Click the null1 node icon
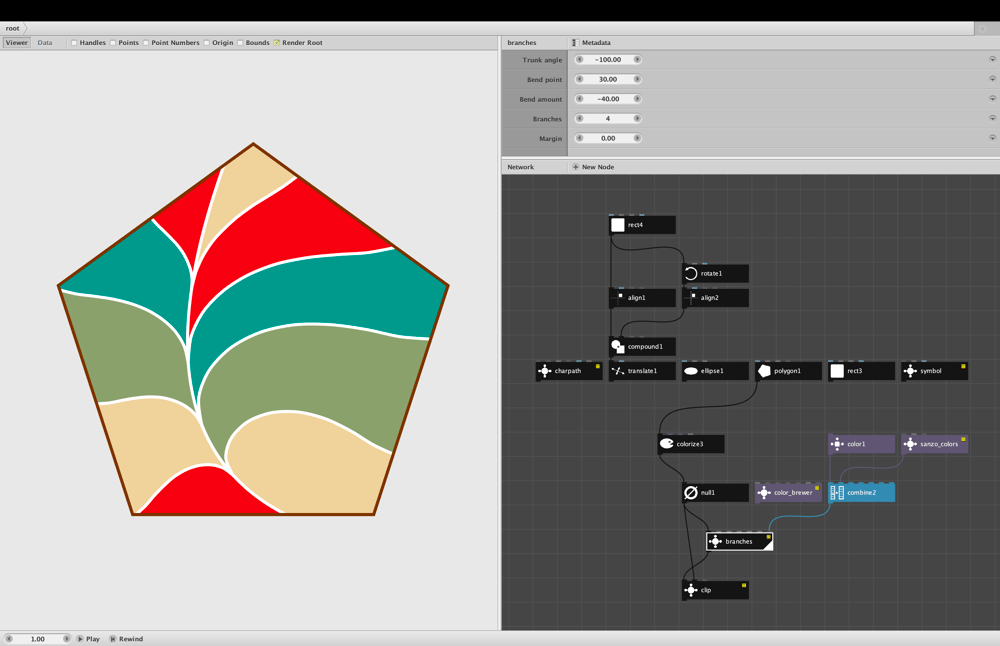 click(691, 492)
